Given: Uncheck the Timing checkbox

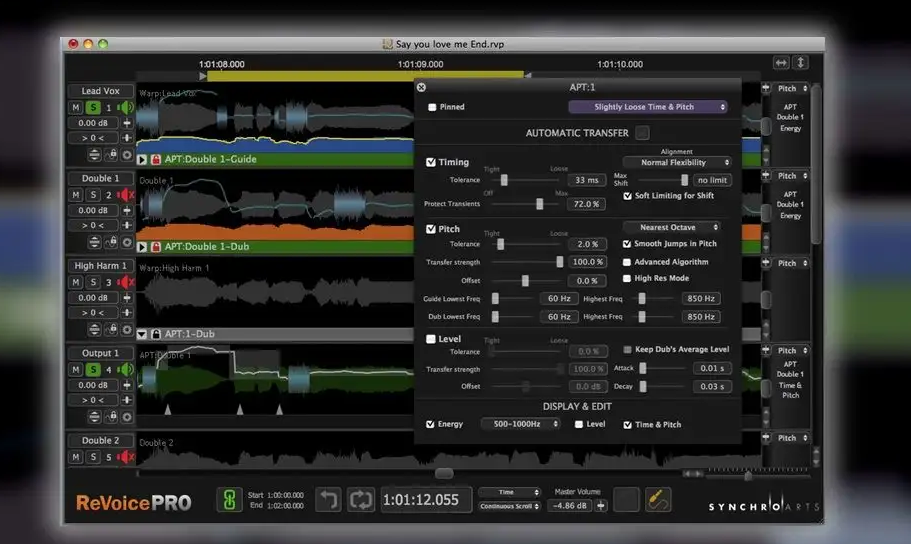Looking at the screenshot, I should (x=431, y=162).
